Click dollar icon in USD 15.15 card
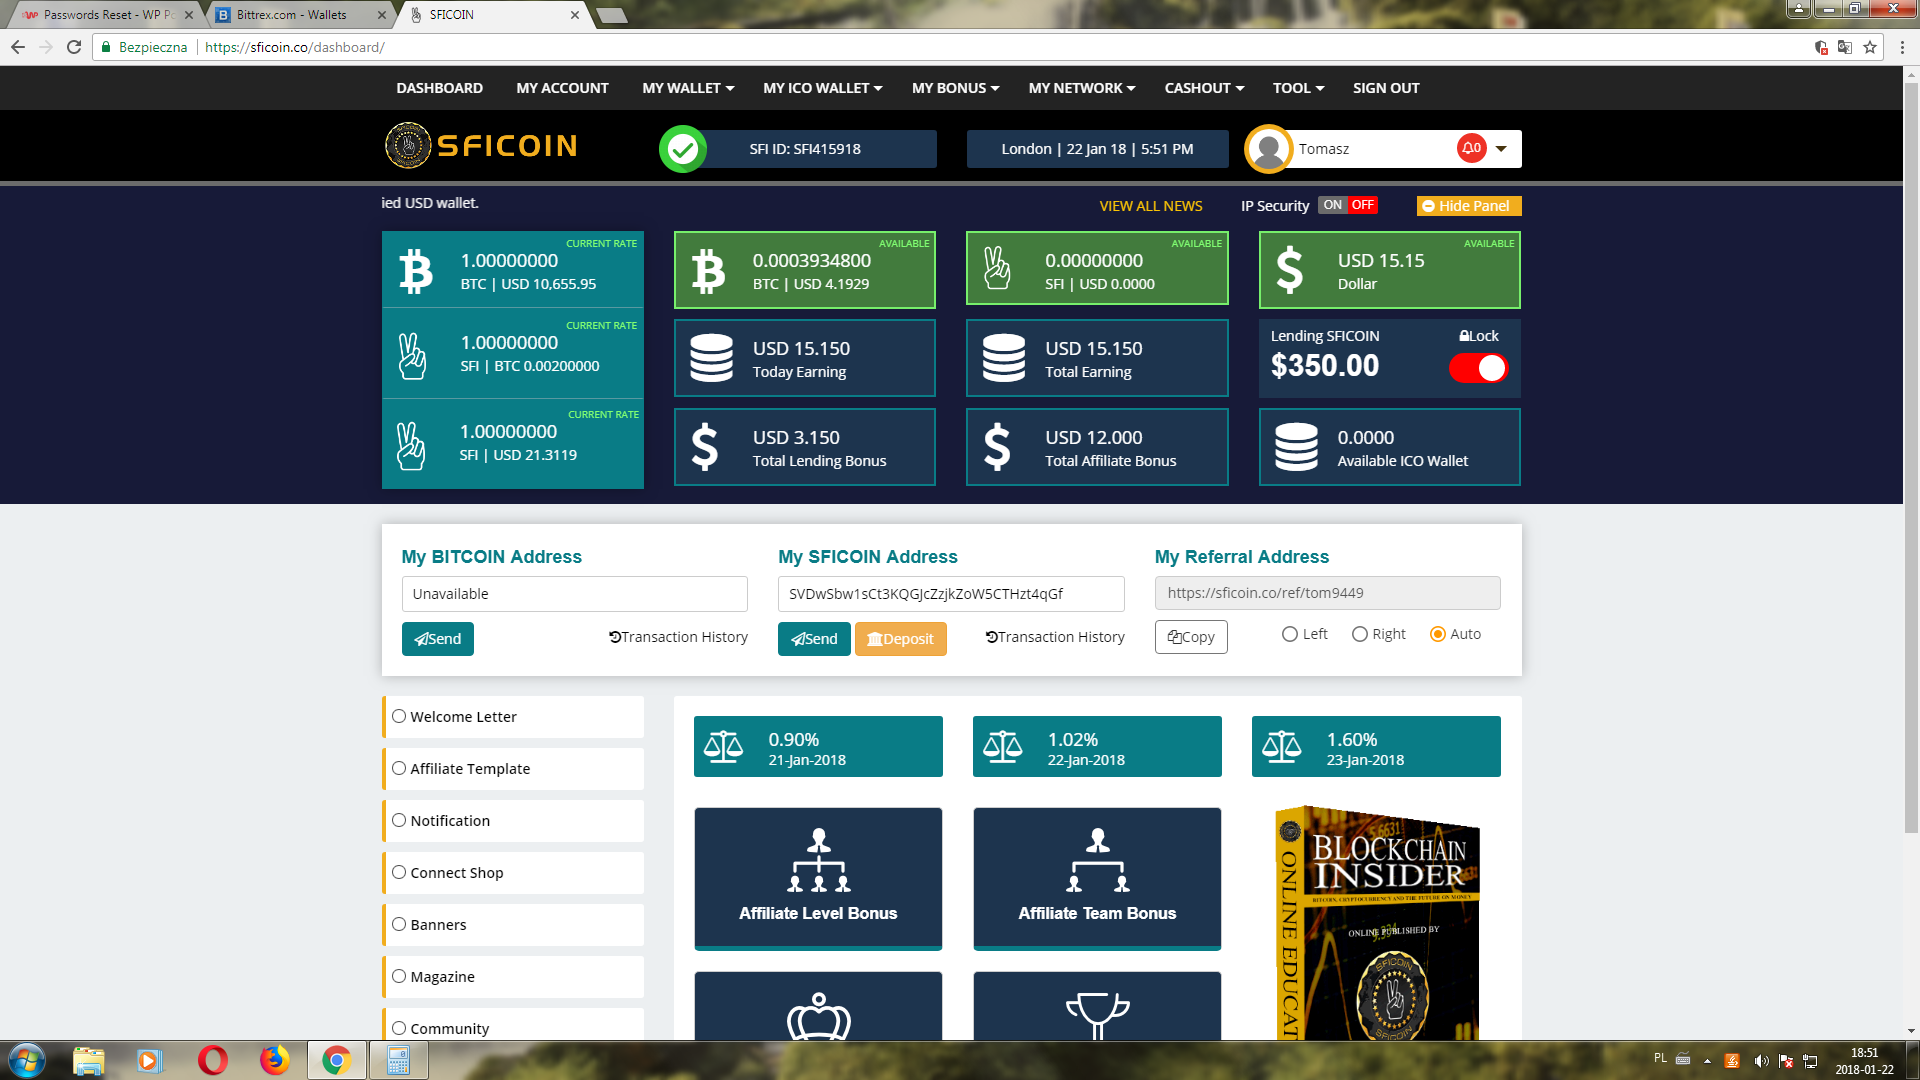This screenshot has width=1920, height=1080. click(1290, 270)
